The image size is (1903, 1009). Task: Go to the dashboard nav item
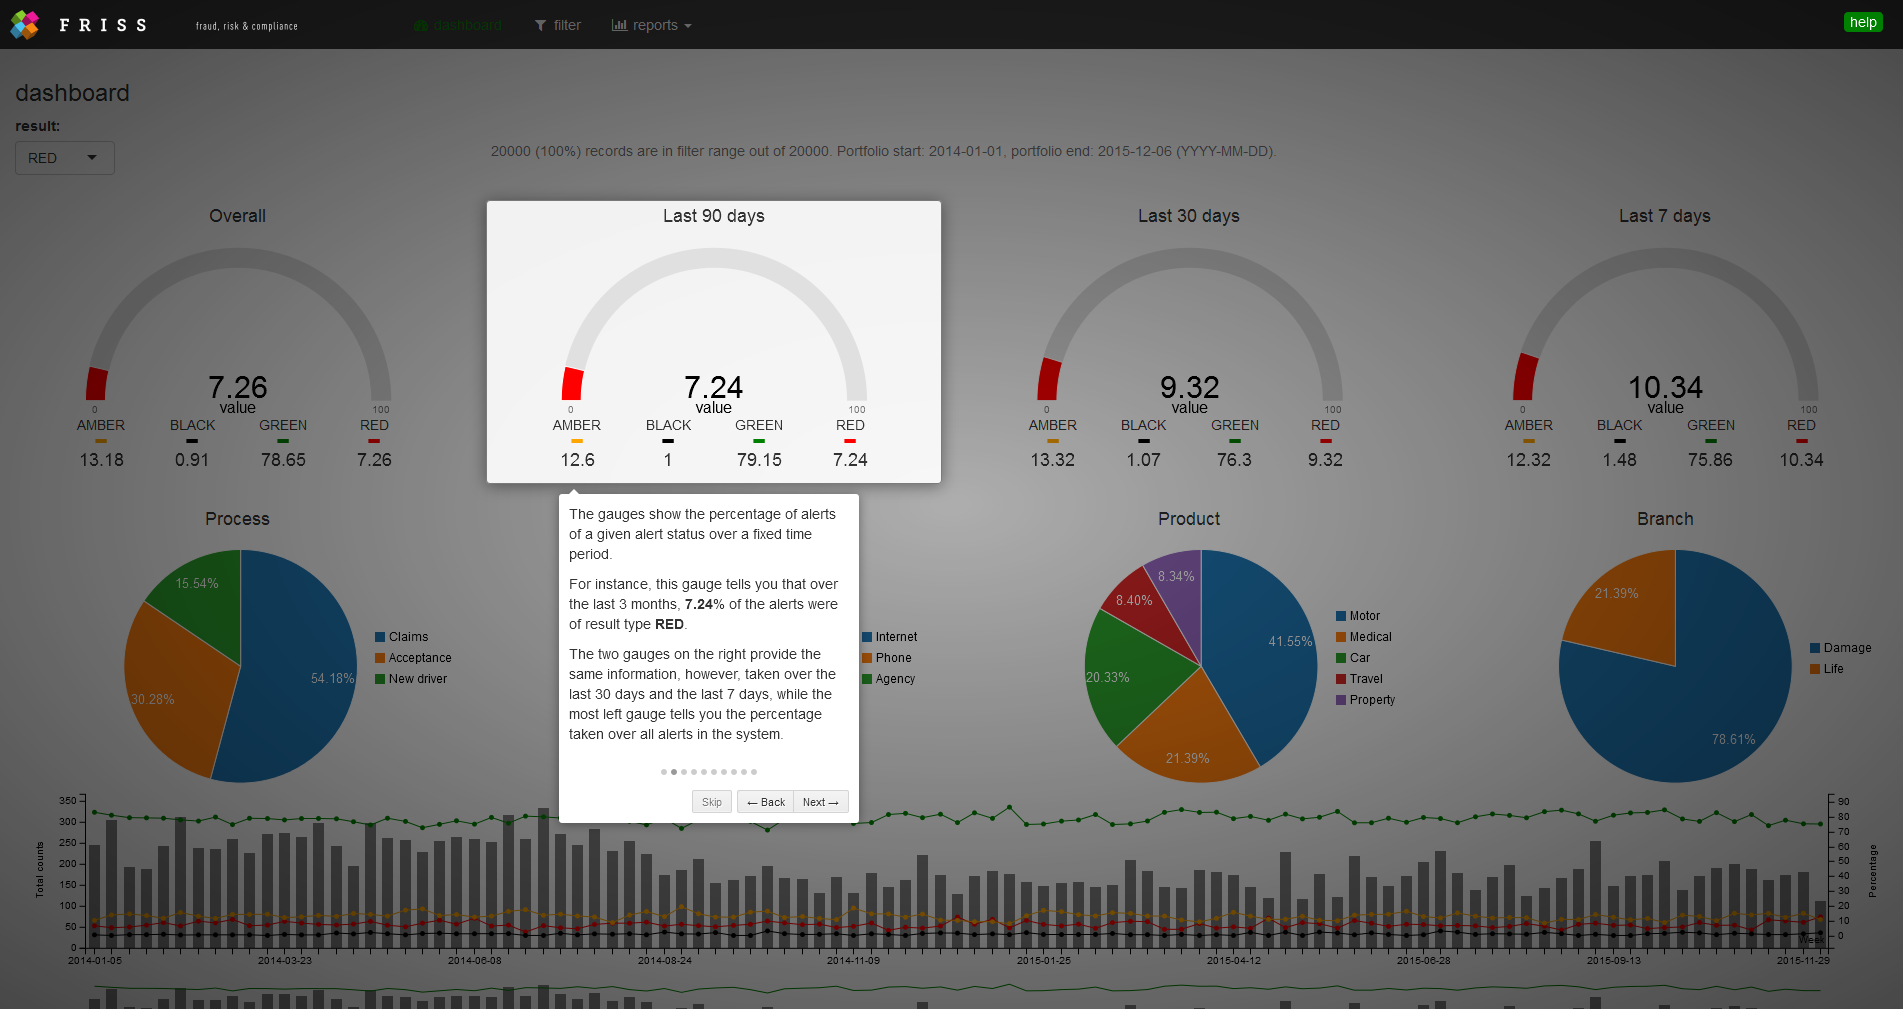click(x=467, y=26)
